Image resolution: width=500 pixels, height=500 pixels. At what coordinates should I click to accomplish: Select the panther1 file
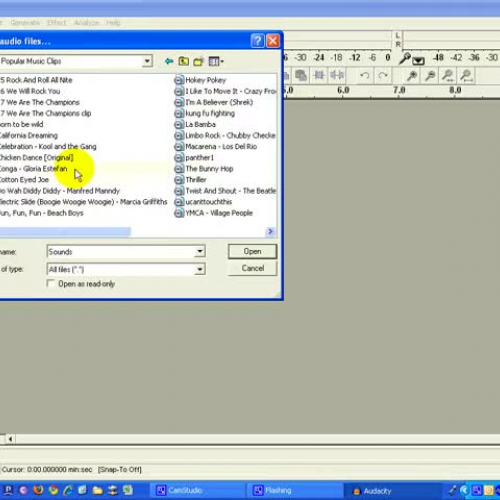pyautogui.click(x=194, y=157)
